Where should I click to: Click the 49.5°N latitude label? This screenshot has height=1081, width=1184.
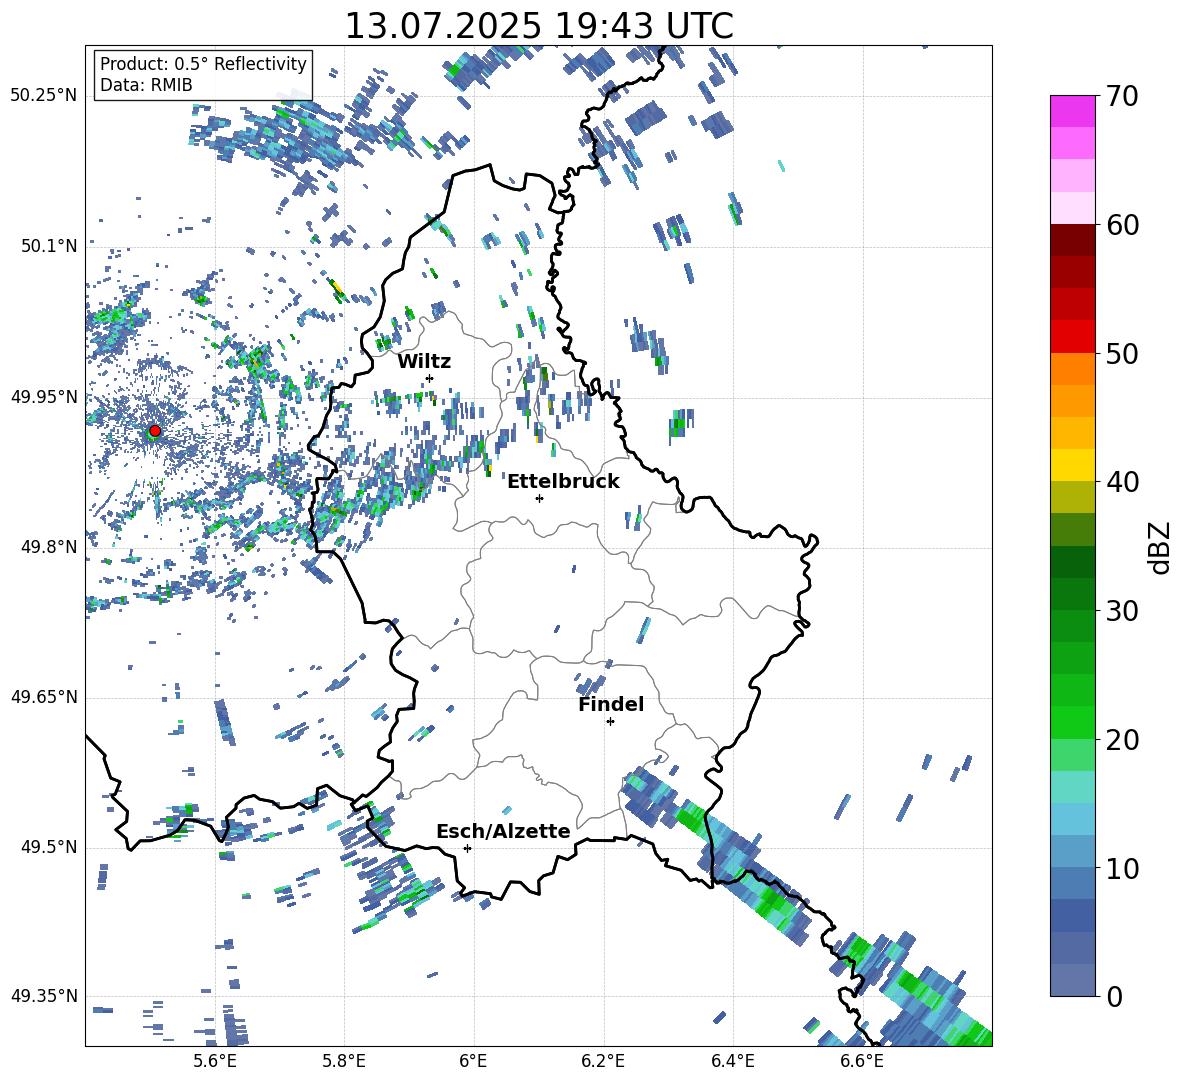click(x=48, y=847)
